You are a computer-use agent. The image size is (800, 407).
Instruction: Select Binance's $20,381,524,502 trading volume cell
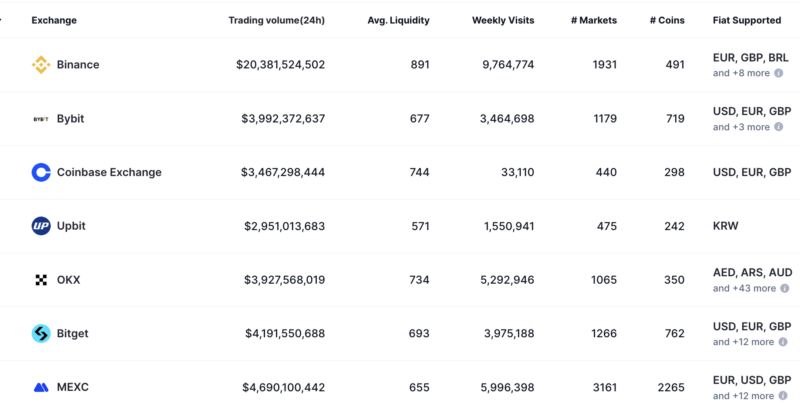[280, 65]
